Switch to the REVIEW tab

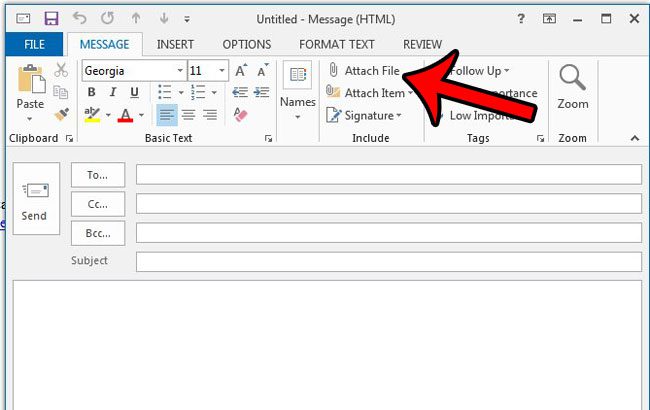tap(422, 44)
